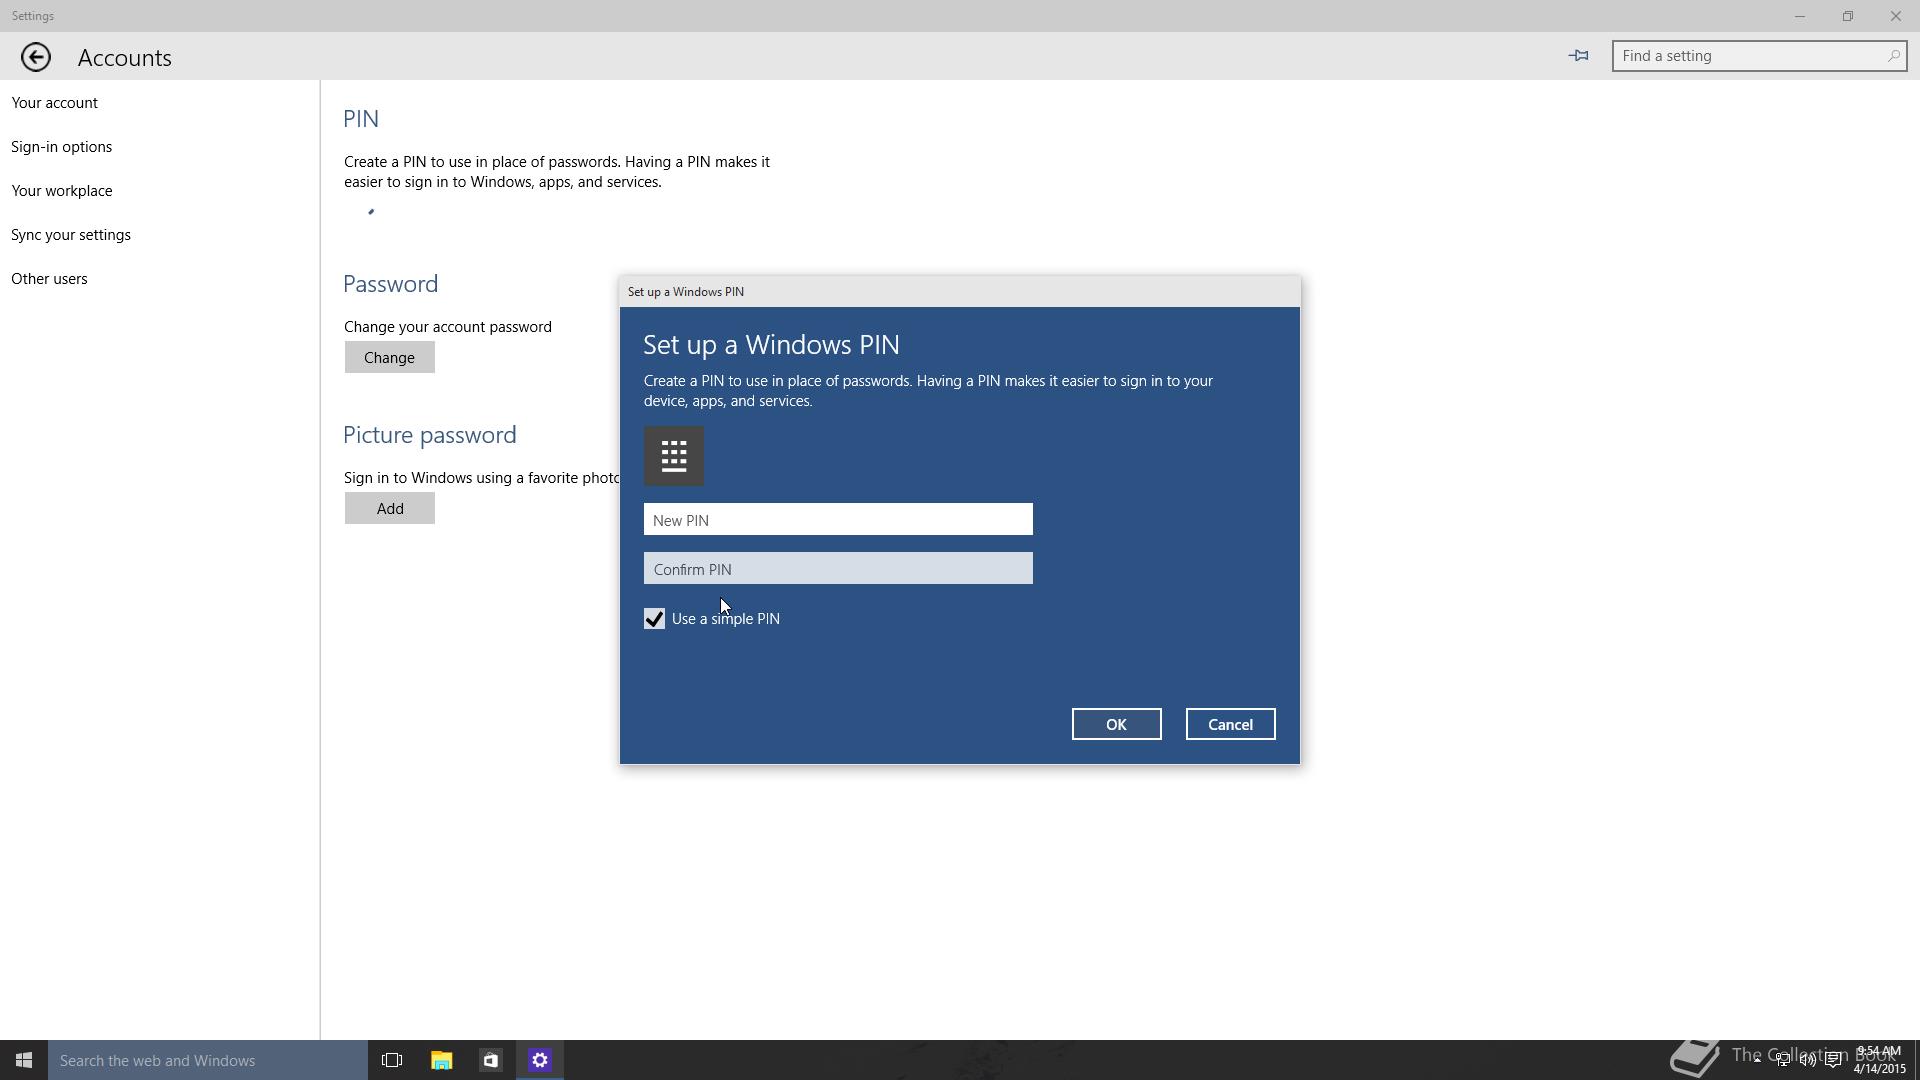Viewport: 1920px width, 1080px height.
Task: Restore down the Settings window
Action: point(1847,16)
